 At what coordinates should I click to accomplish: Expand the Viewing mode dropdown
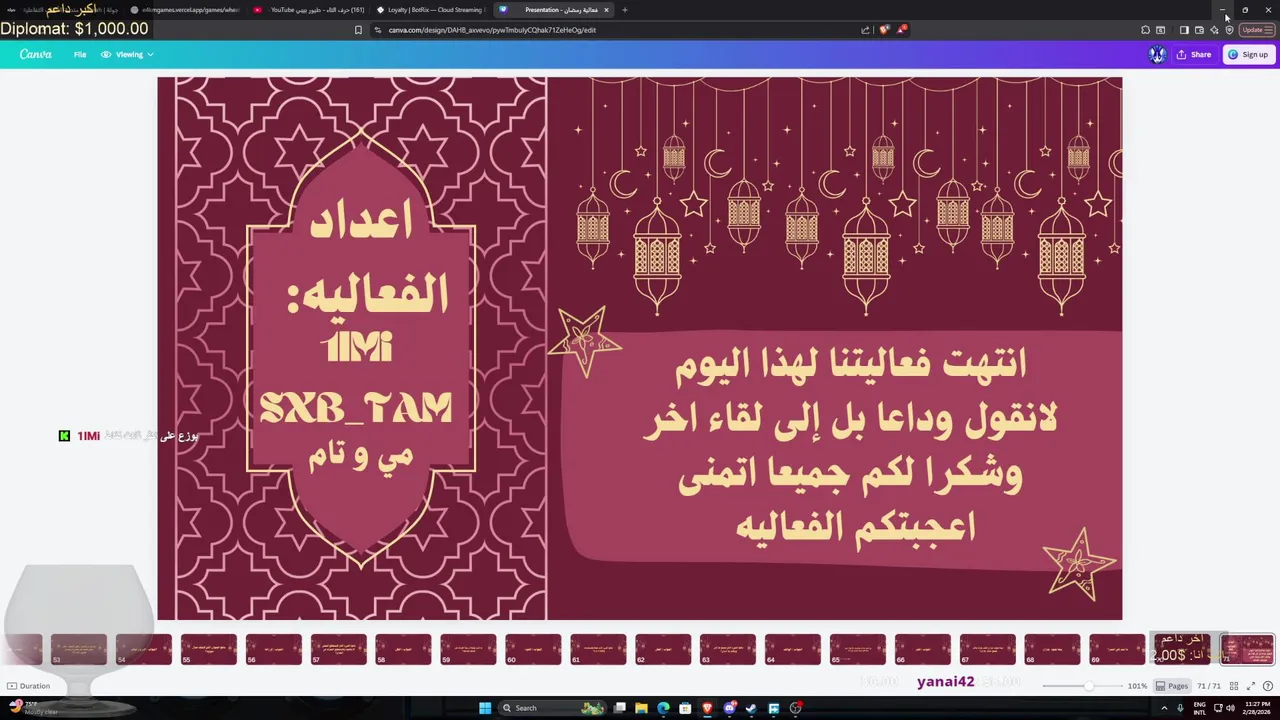[127, 54]
